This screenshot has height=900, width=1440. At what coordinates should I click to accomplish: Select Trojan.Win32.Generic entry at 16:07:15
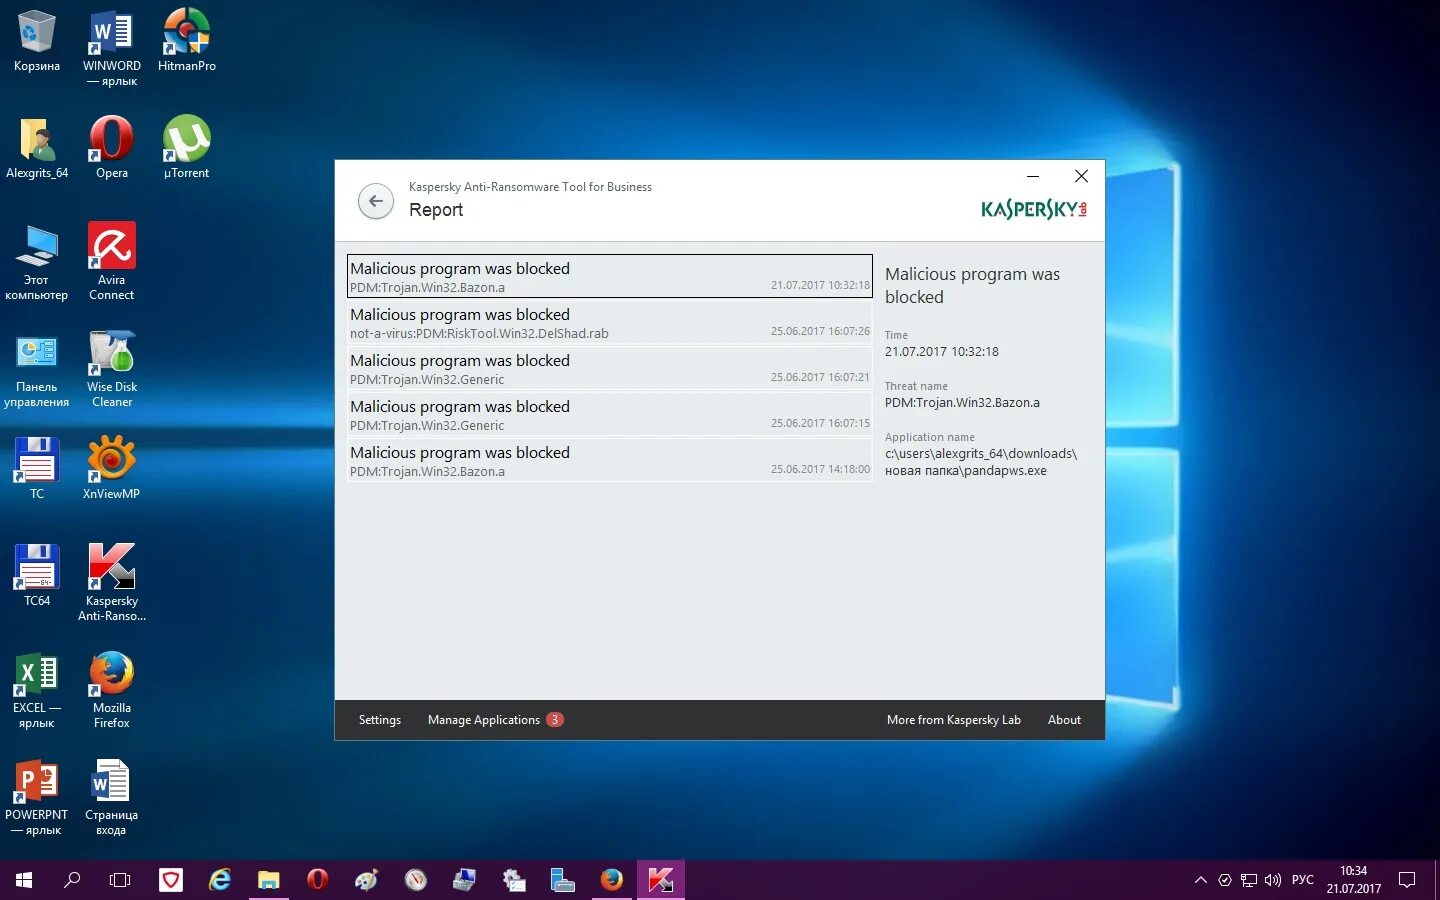tap(610, 415)
